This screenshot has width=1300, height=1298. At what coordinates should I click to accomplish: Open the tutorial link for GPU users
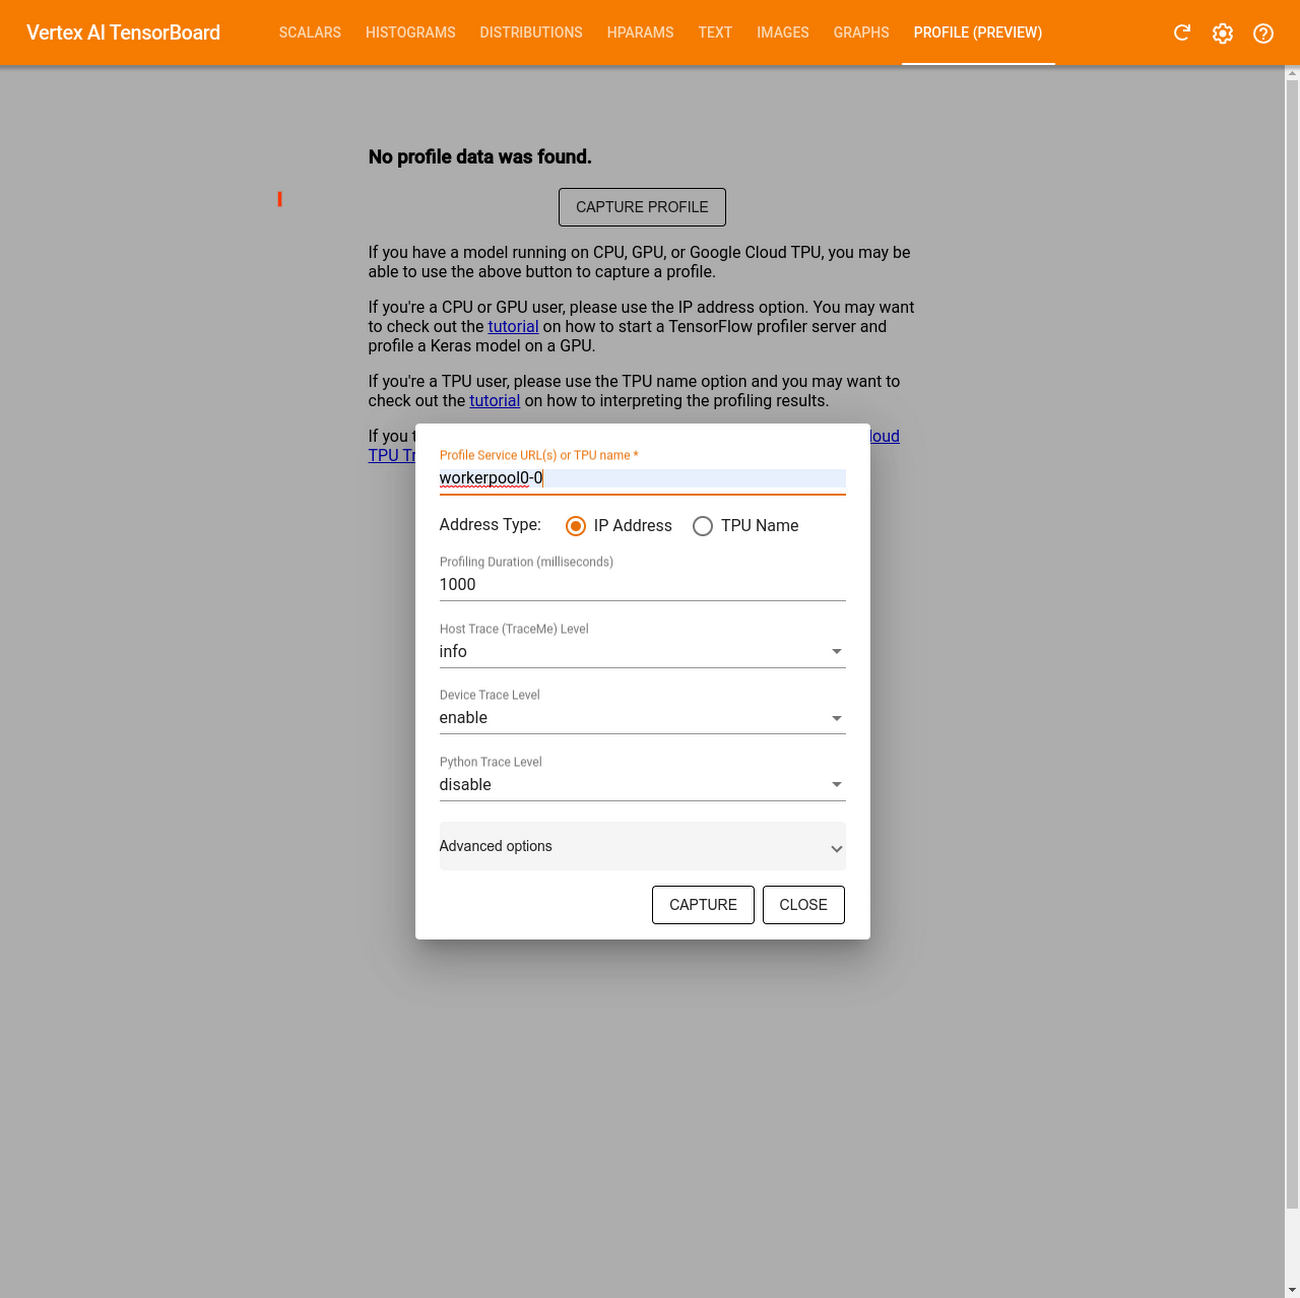pos(513,327)
